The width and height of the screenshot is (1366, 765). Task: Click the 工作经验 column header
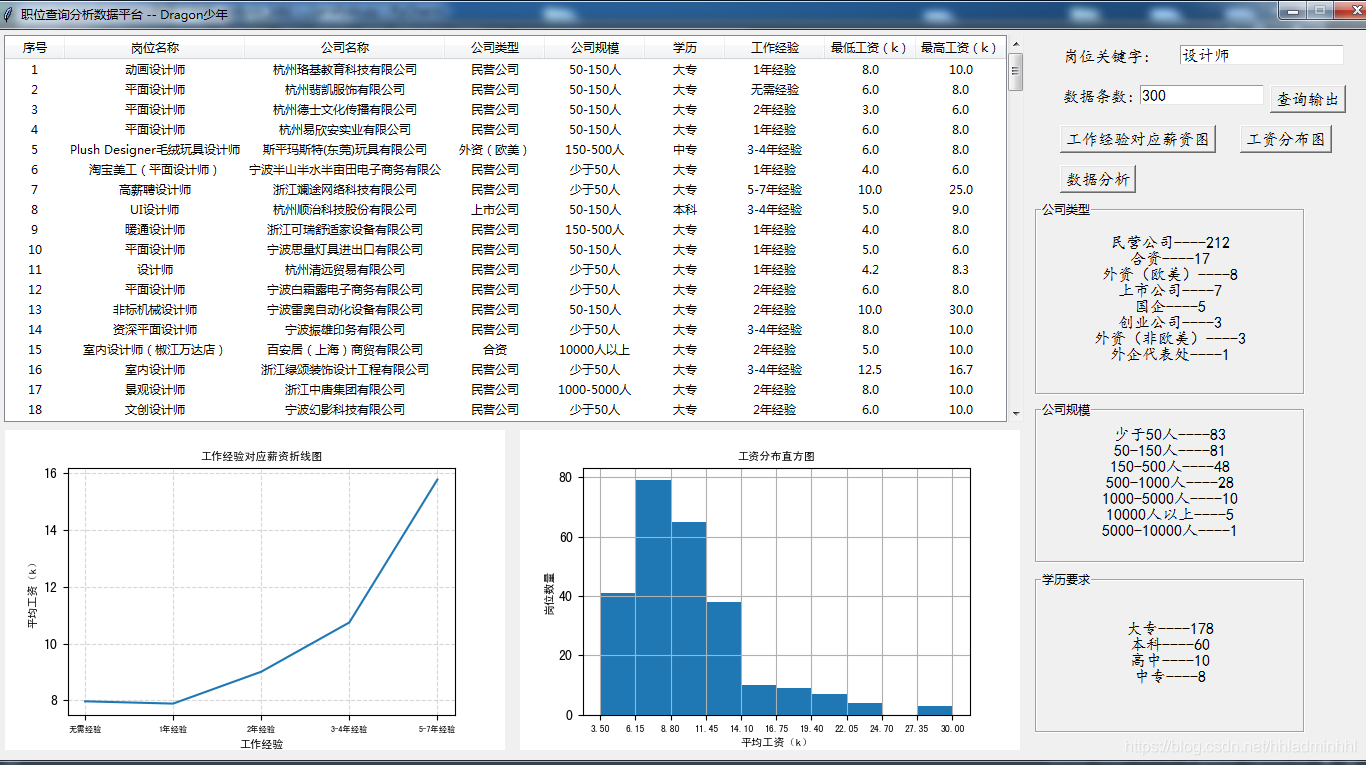775,48
